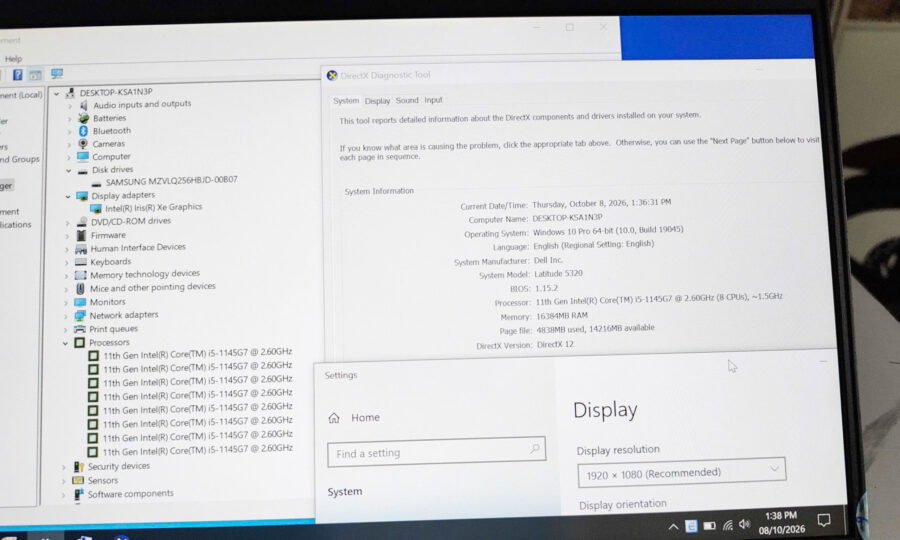The width and height of the screenshot is (900, 540).
Task: Click the Find a setting search box
Action: 436,452
